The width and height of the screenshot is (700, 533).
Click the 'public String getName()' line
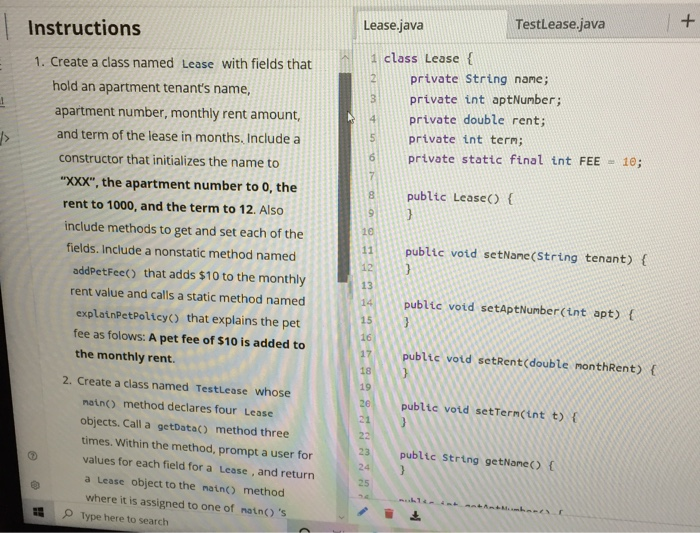point(477,460)
